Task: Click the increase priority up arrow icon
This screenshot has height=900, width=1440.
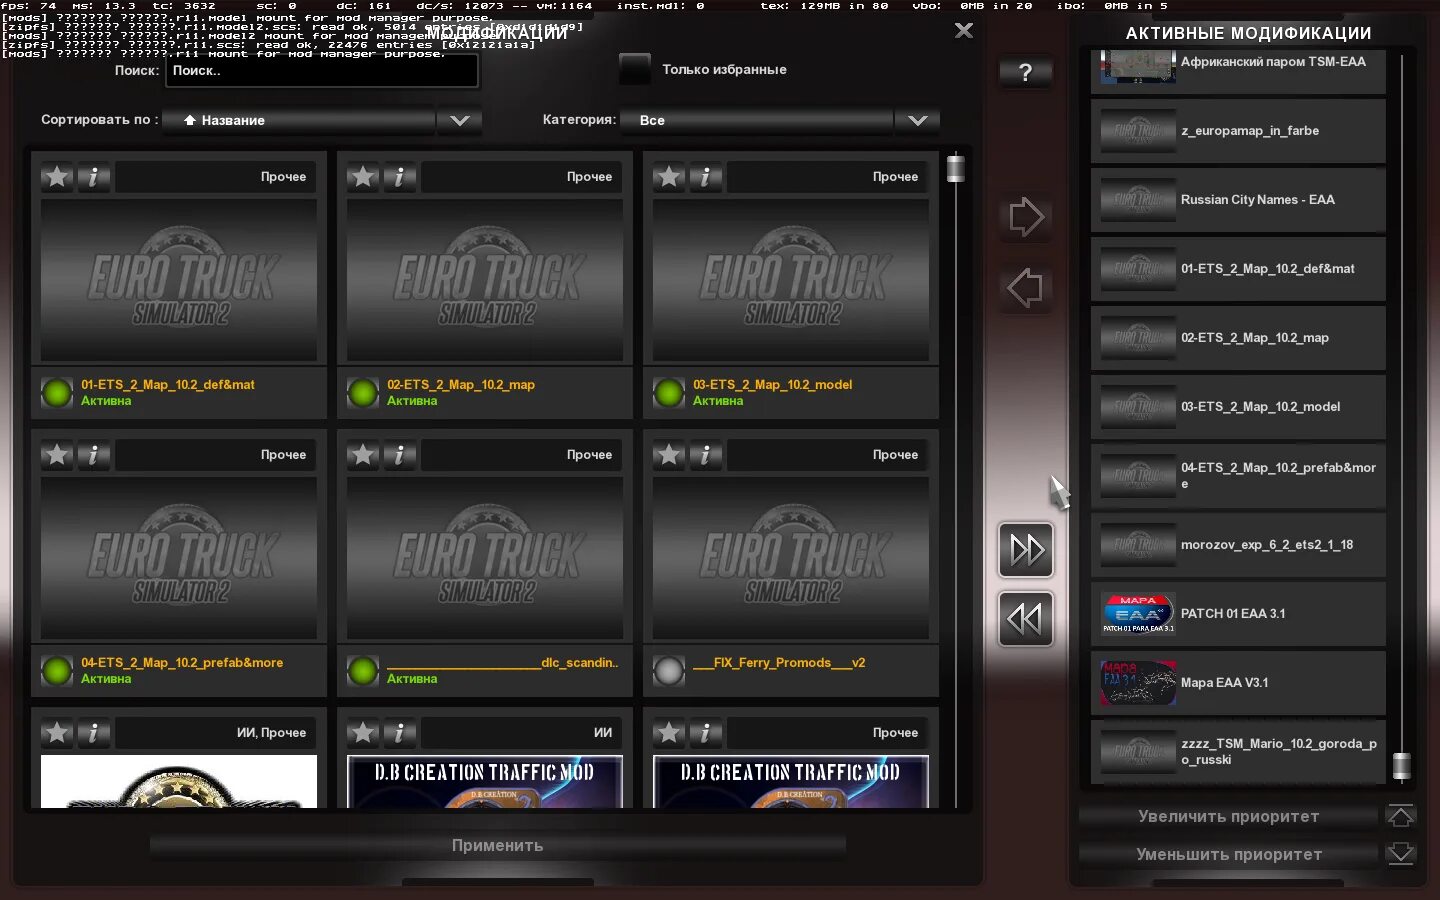Action: tap(1401, 816)
